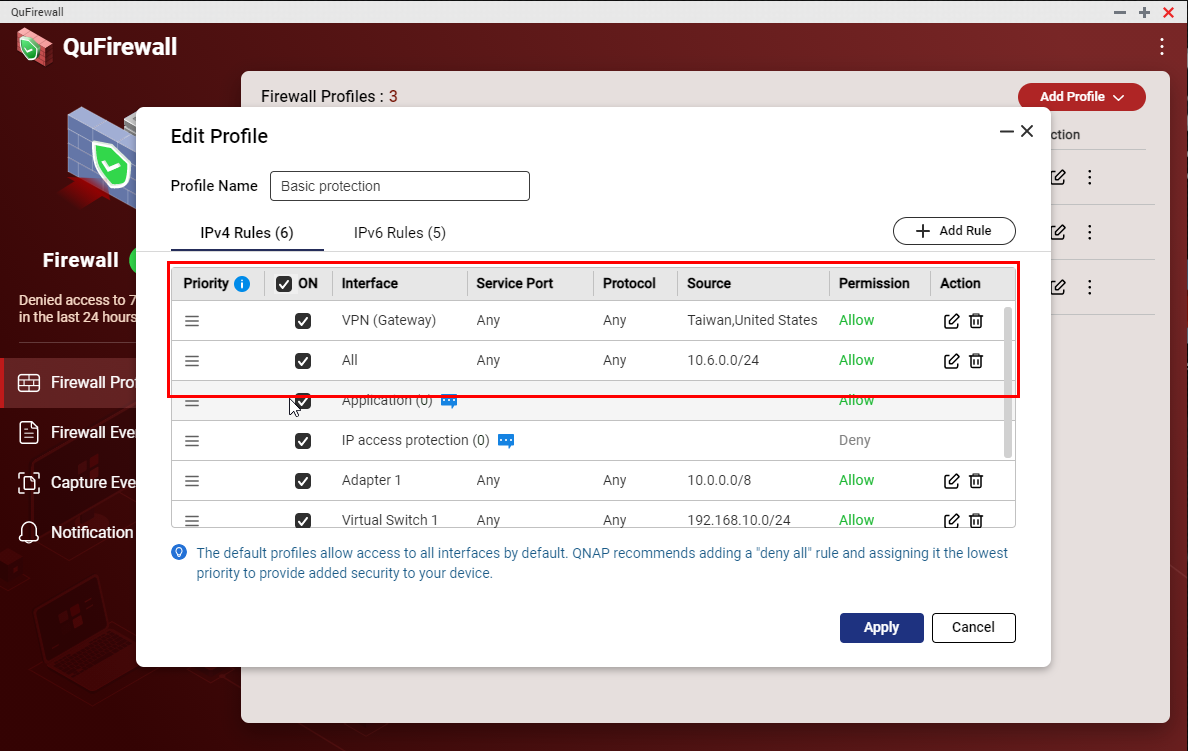The image size is (1188, 751).
Task: Uncheck the Adapter 1 rule checkbox
Action: pyautogui.click(x=303, y=481)
